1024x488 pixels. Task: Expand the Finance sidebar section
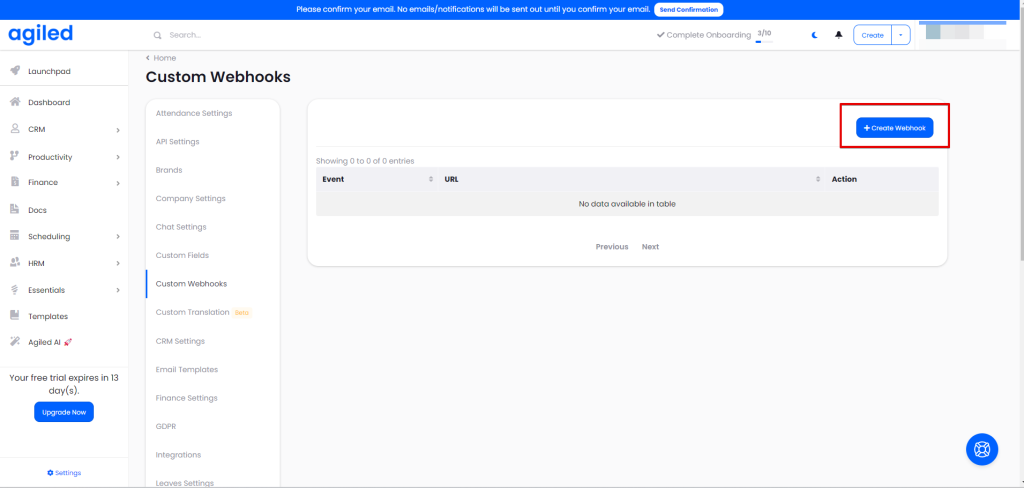coord(117,183)
